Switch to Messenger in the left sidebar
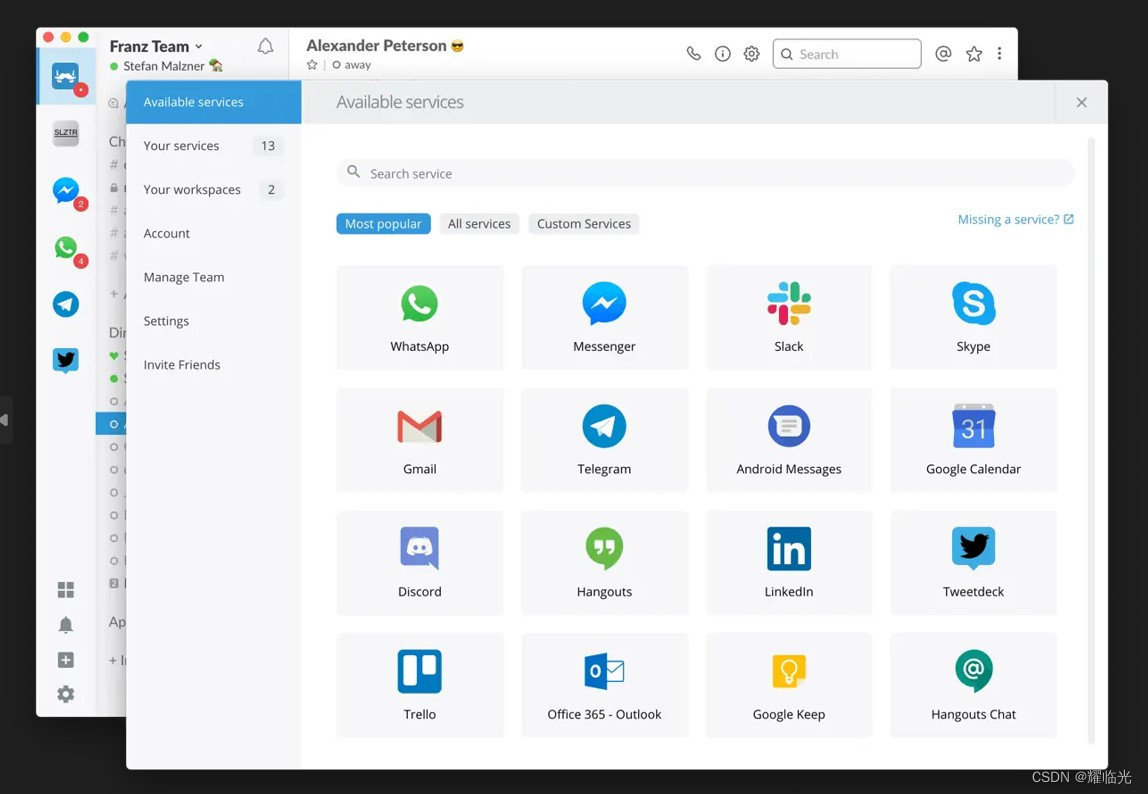 [66, 190]
